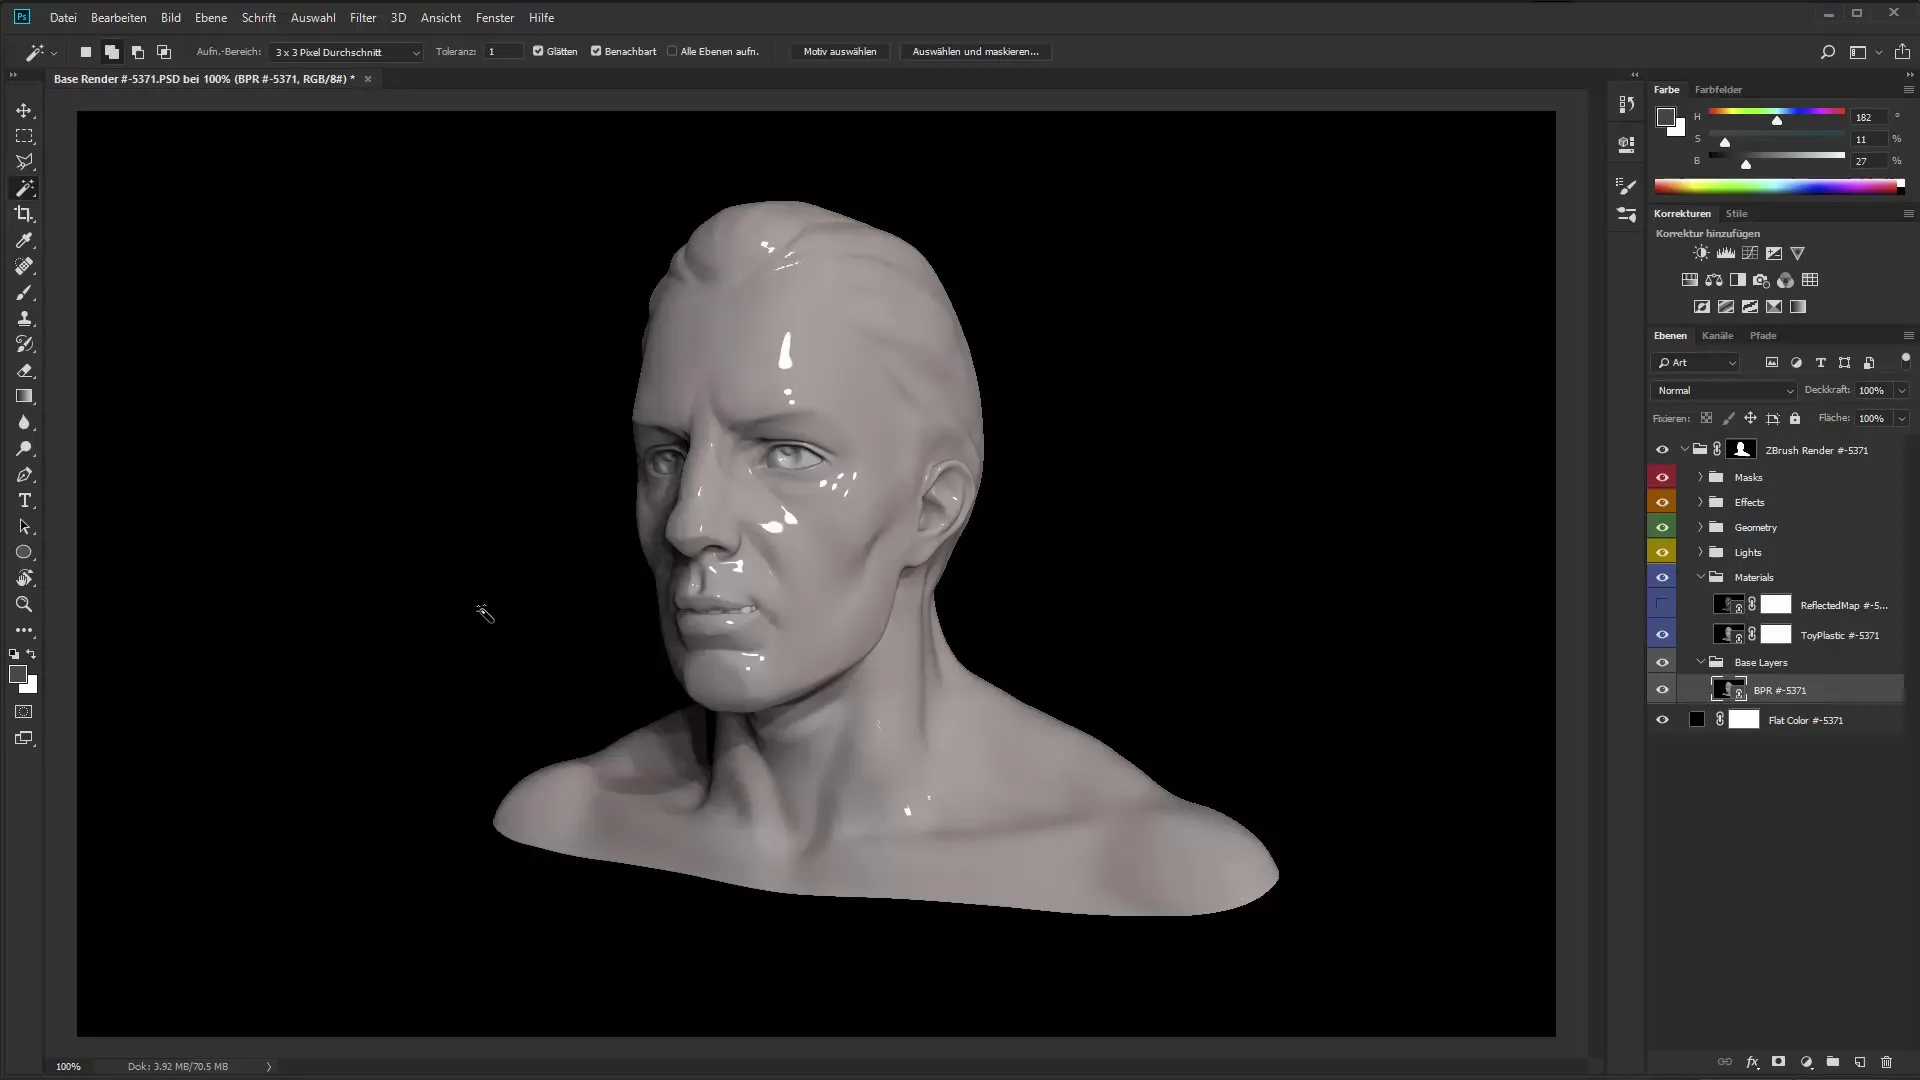Hide the Effects group layer
This screenshot has height=1080, width=1920.
(1662, 502)
